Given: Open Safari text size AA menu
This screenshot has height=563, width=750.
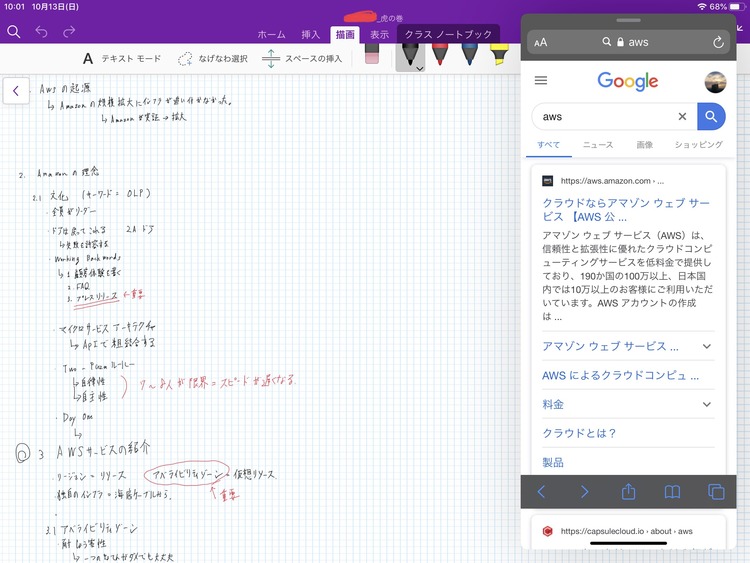Looking at the screenshot, I should coord(540,43).
